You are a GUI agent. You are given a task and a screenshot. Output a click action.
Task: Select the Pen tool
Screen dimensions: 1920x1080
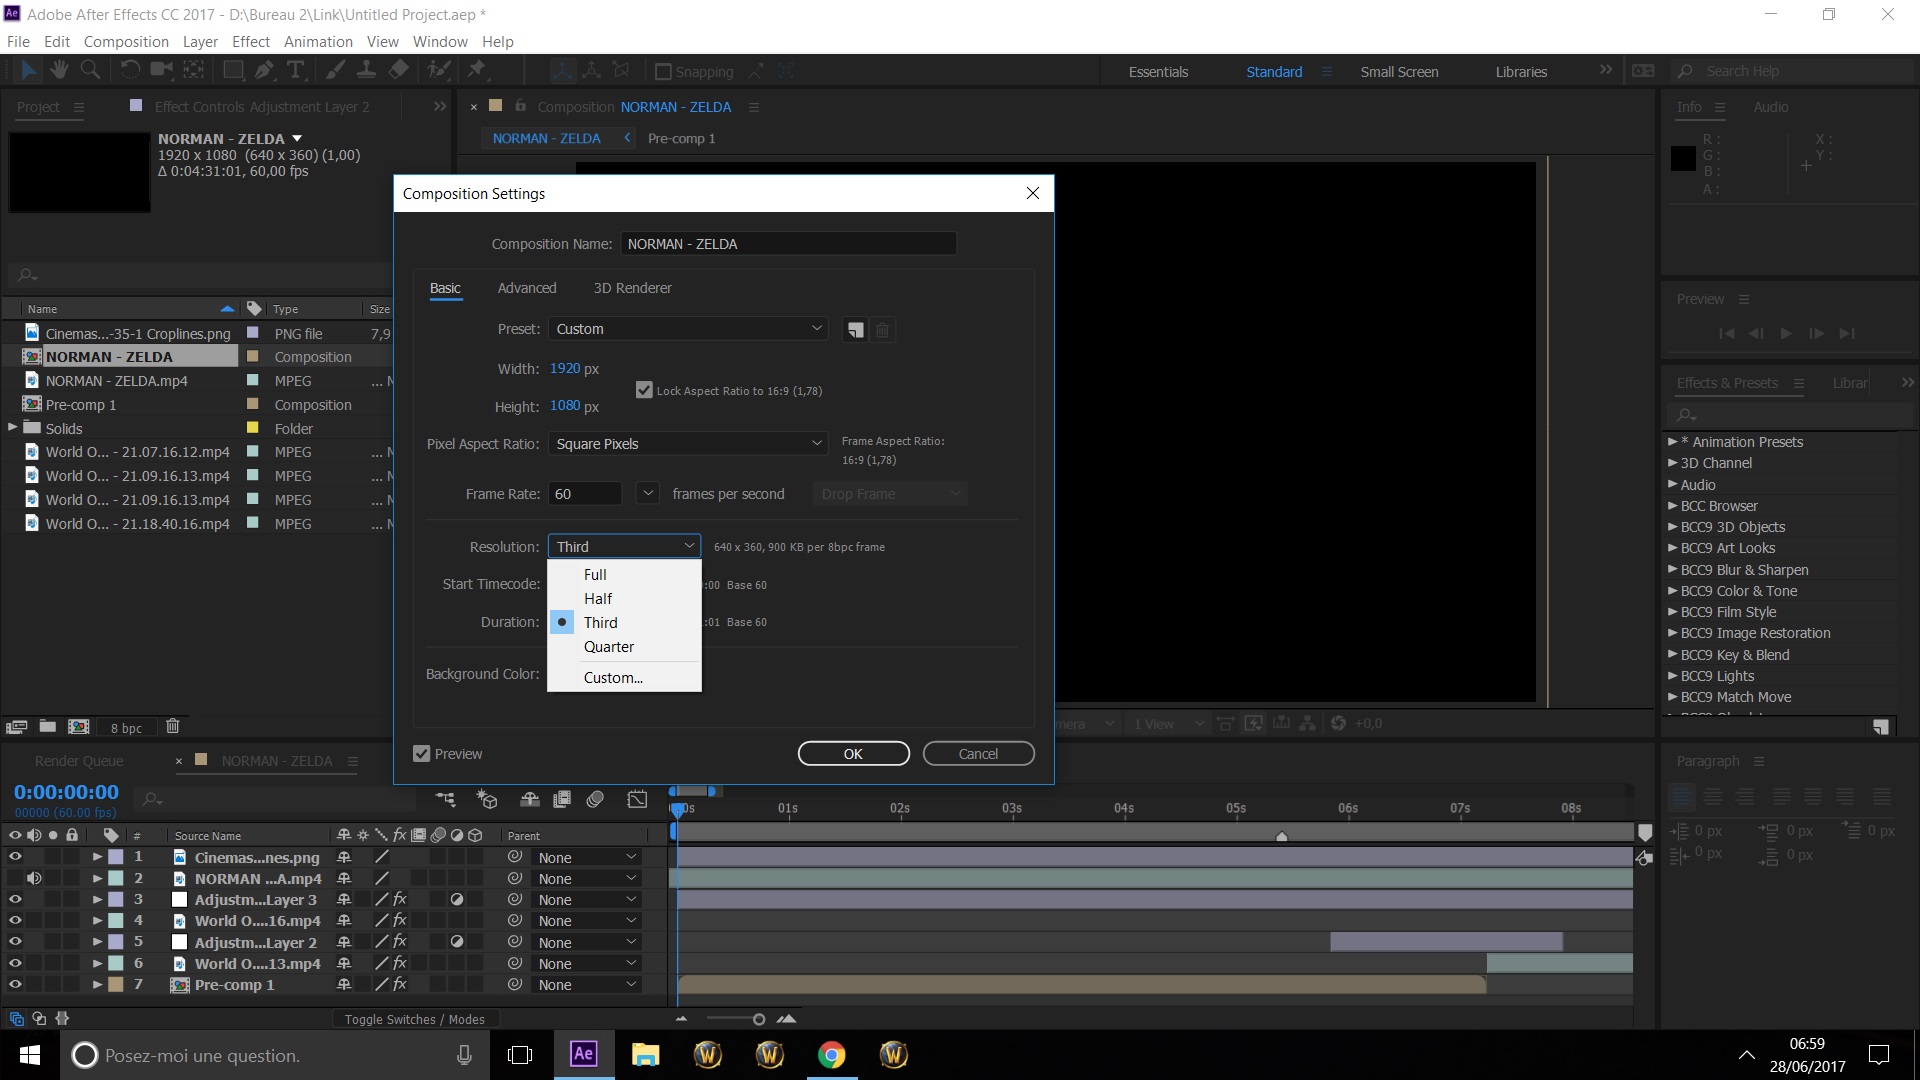[x=264, y=70]
